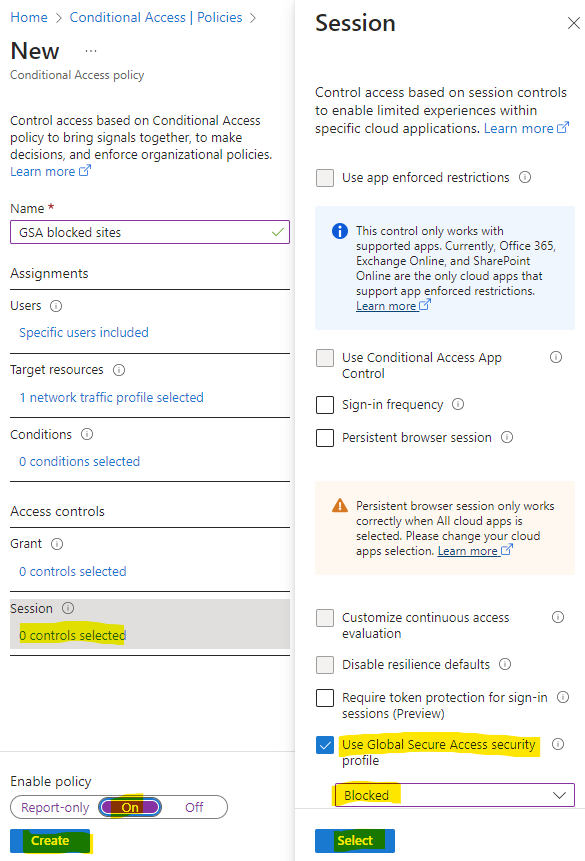Click info icon for Sign-in frequency
The image size is (585, 861).
458,405
